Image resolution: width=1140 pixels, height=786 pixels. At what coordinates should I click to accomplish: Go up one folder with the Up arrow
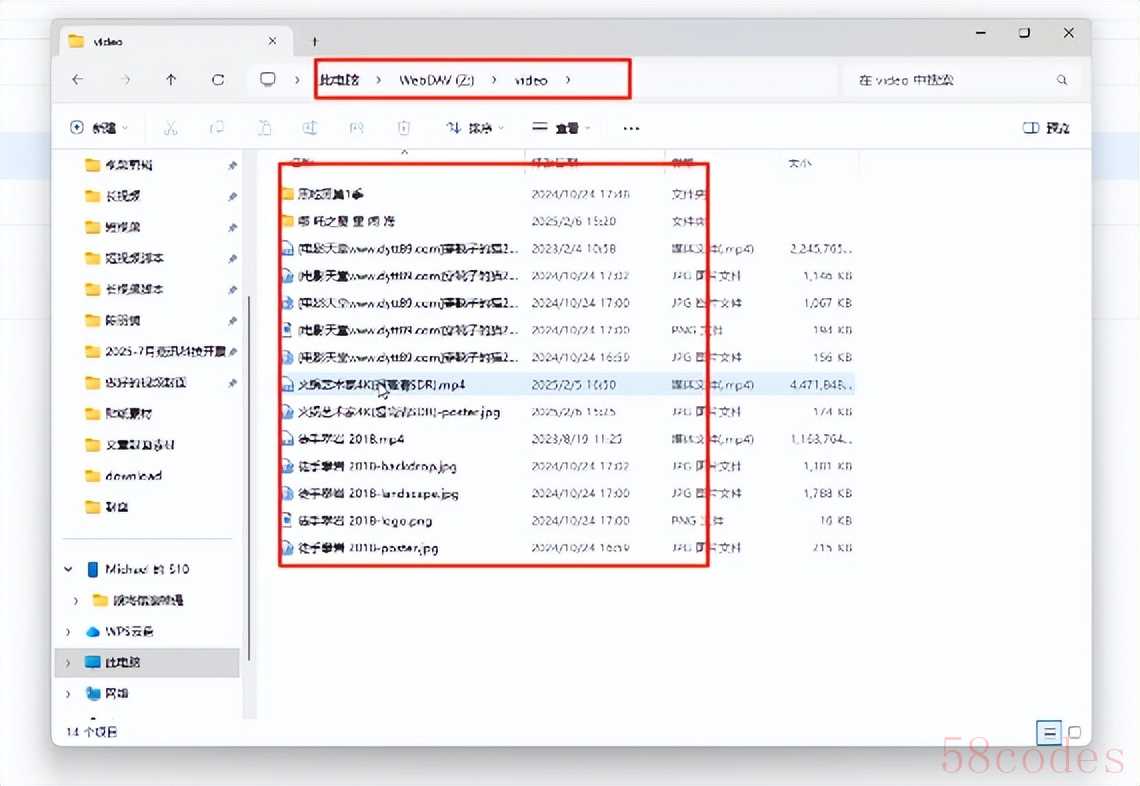171,80
